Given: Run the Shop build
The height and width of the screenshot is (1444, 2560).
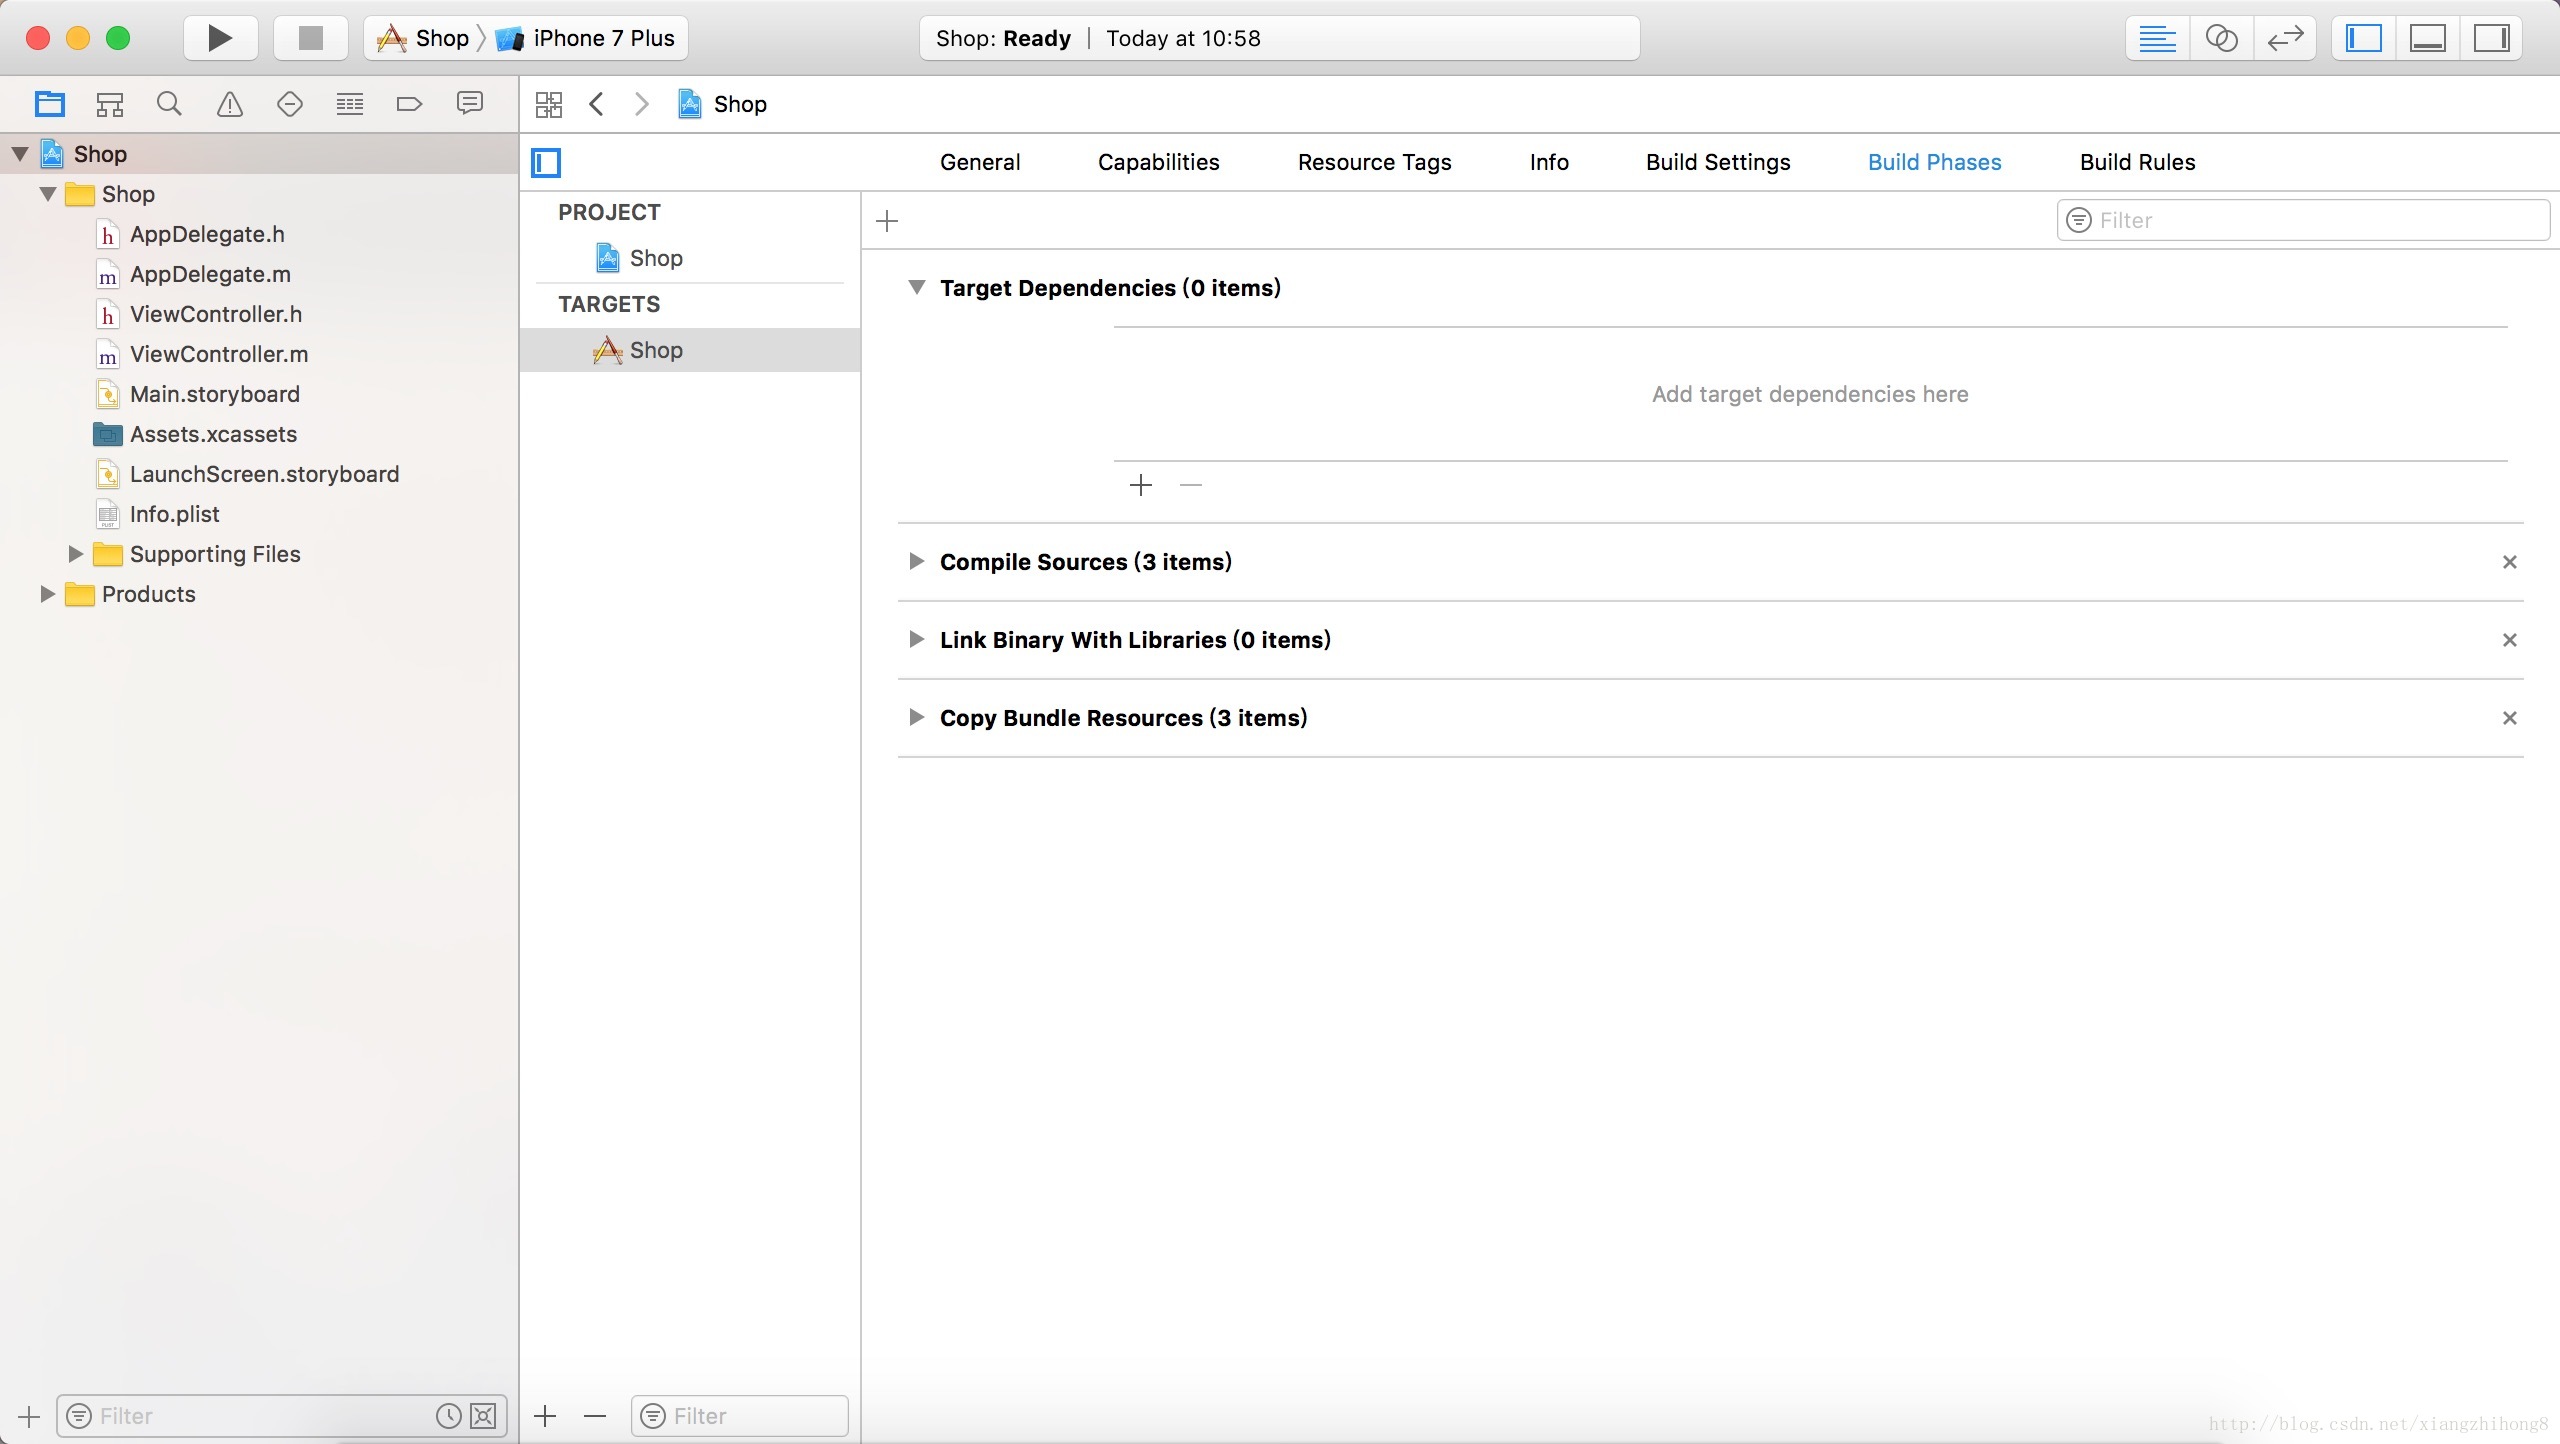Looking at the screenshot, I should (220, 38).
